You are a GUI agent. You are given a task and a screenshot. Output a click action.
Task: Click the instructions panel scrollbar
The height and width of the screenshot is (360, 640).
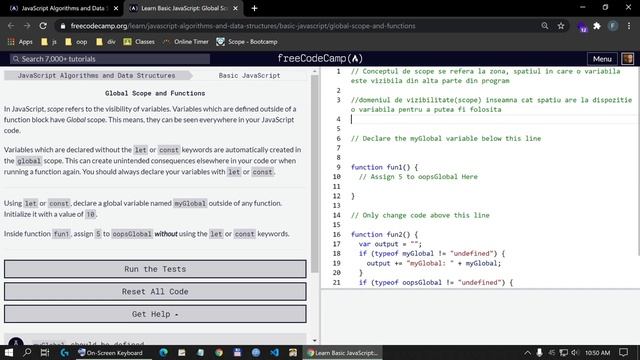point(314,173)
